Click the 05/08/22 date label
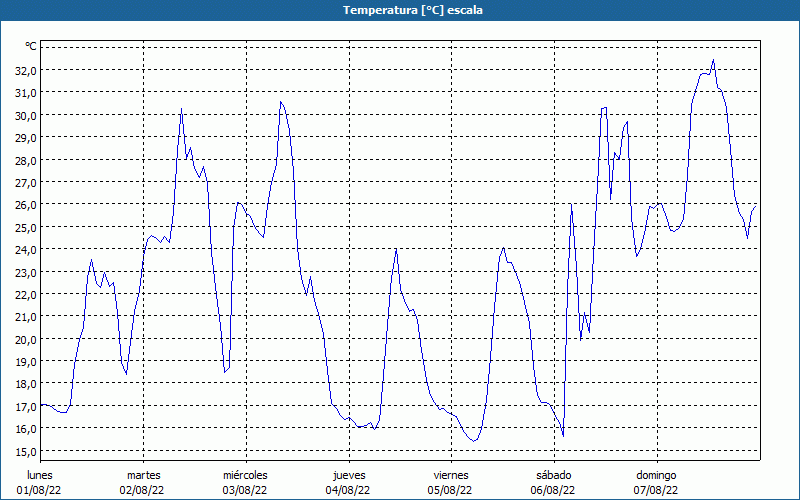 pyautogui.click(x=451, y=490)
